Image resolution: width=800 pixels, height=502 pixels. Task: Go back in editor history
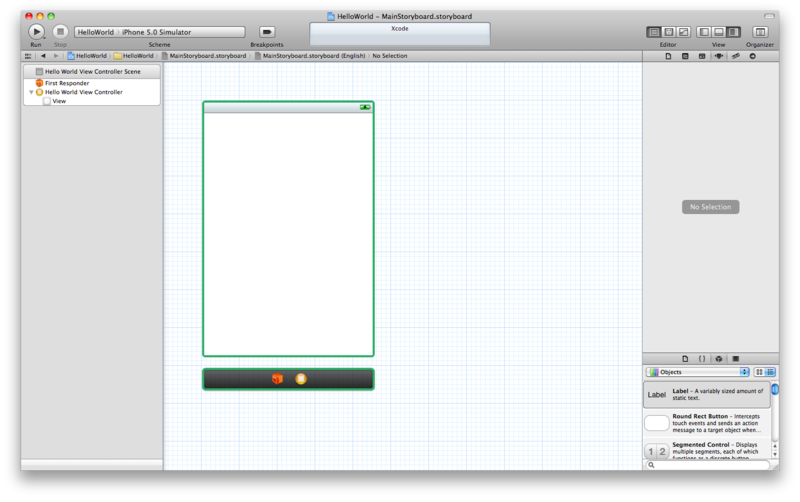coord(43,56)
